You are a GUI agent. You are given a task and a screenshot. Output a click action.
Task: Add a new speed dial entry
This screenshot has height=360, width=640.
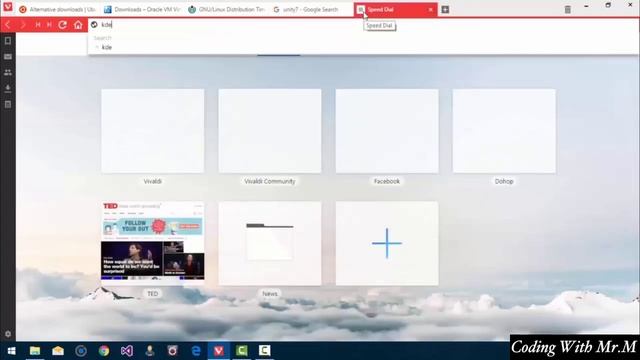click(387, 243)
